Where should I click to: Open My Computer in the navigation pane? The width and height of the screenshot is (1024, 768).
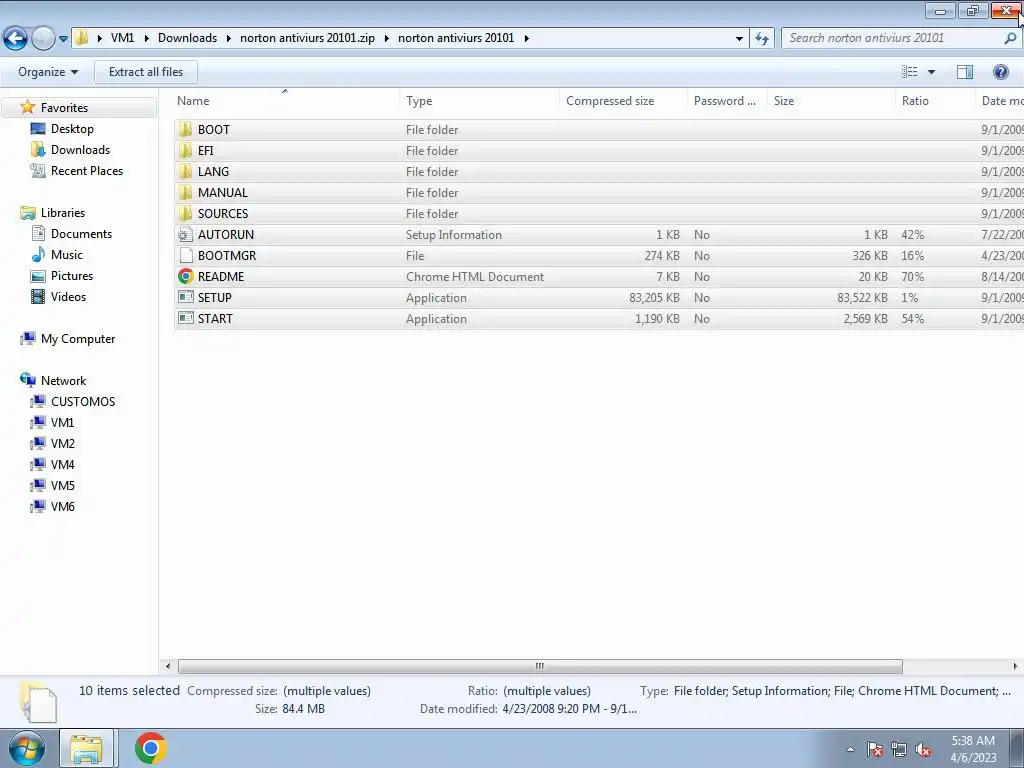coord(78,339)
